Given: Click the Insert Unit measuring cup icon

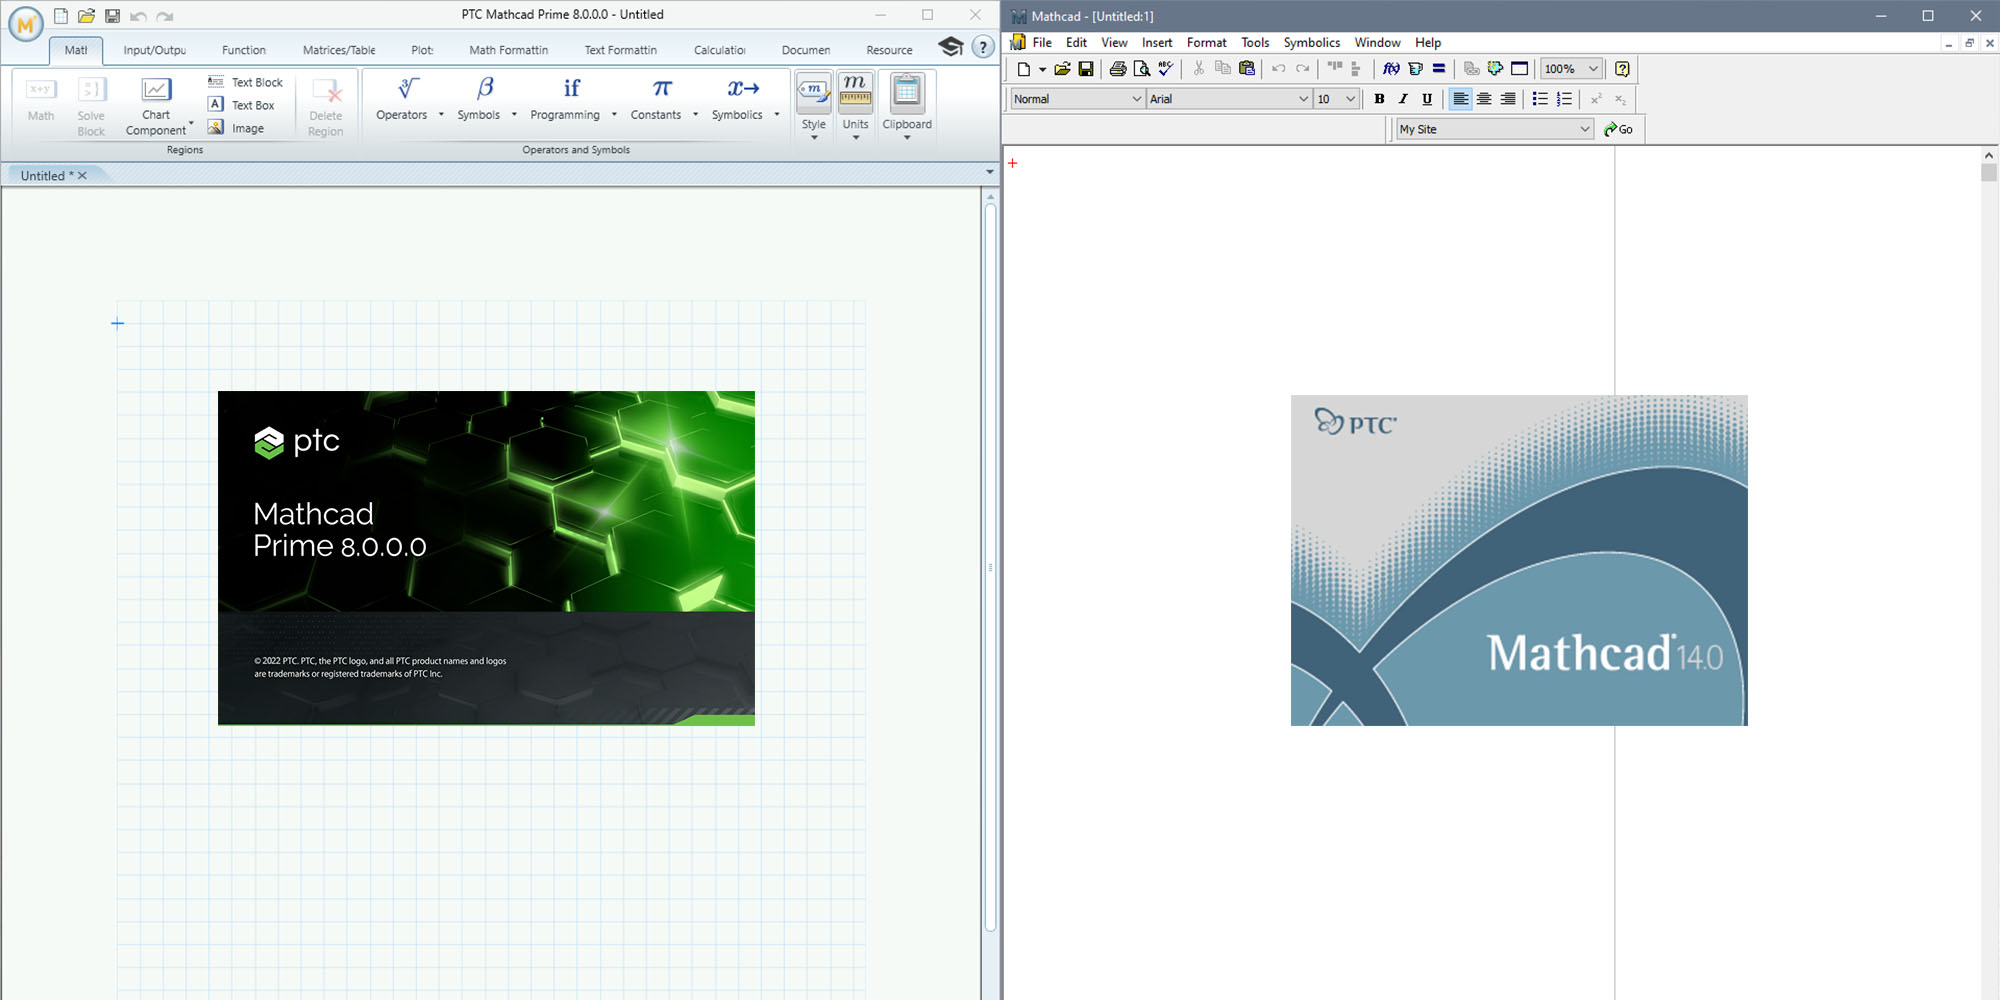Looking at the screenshot, I should click(1415, 69).
